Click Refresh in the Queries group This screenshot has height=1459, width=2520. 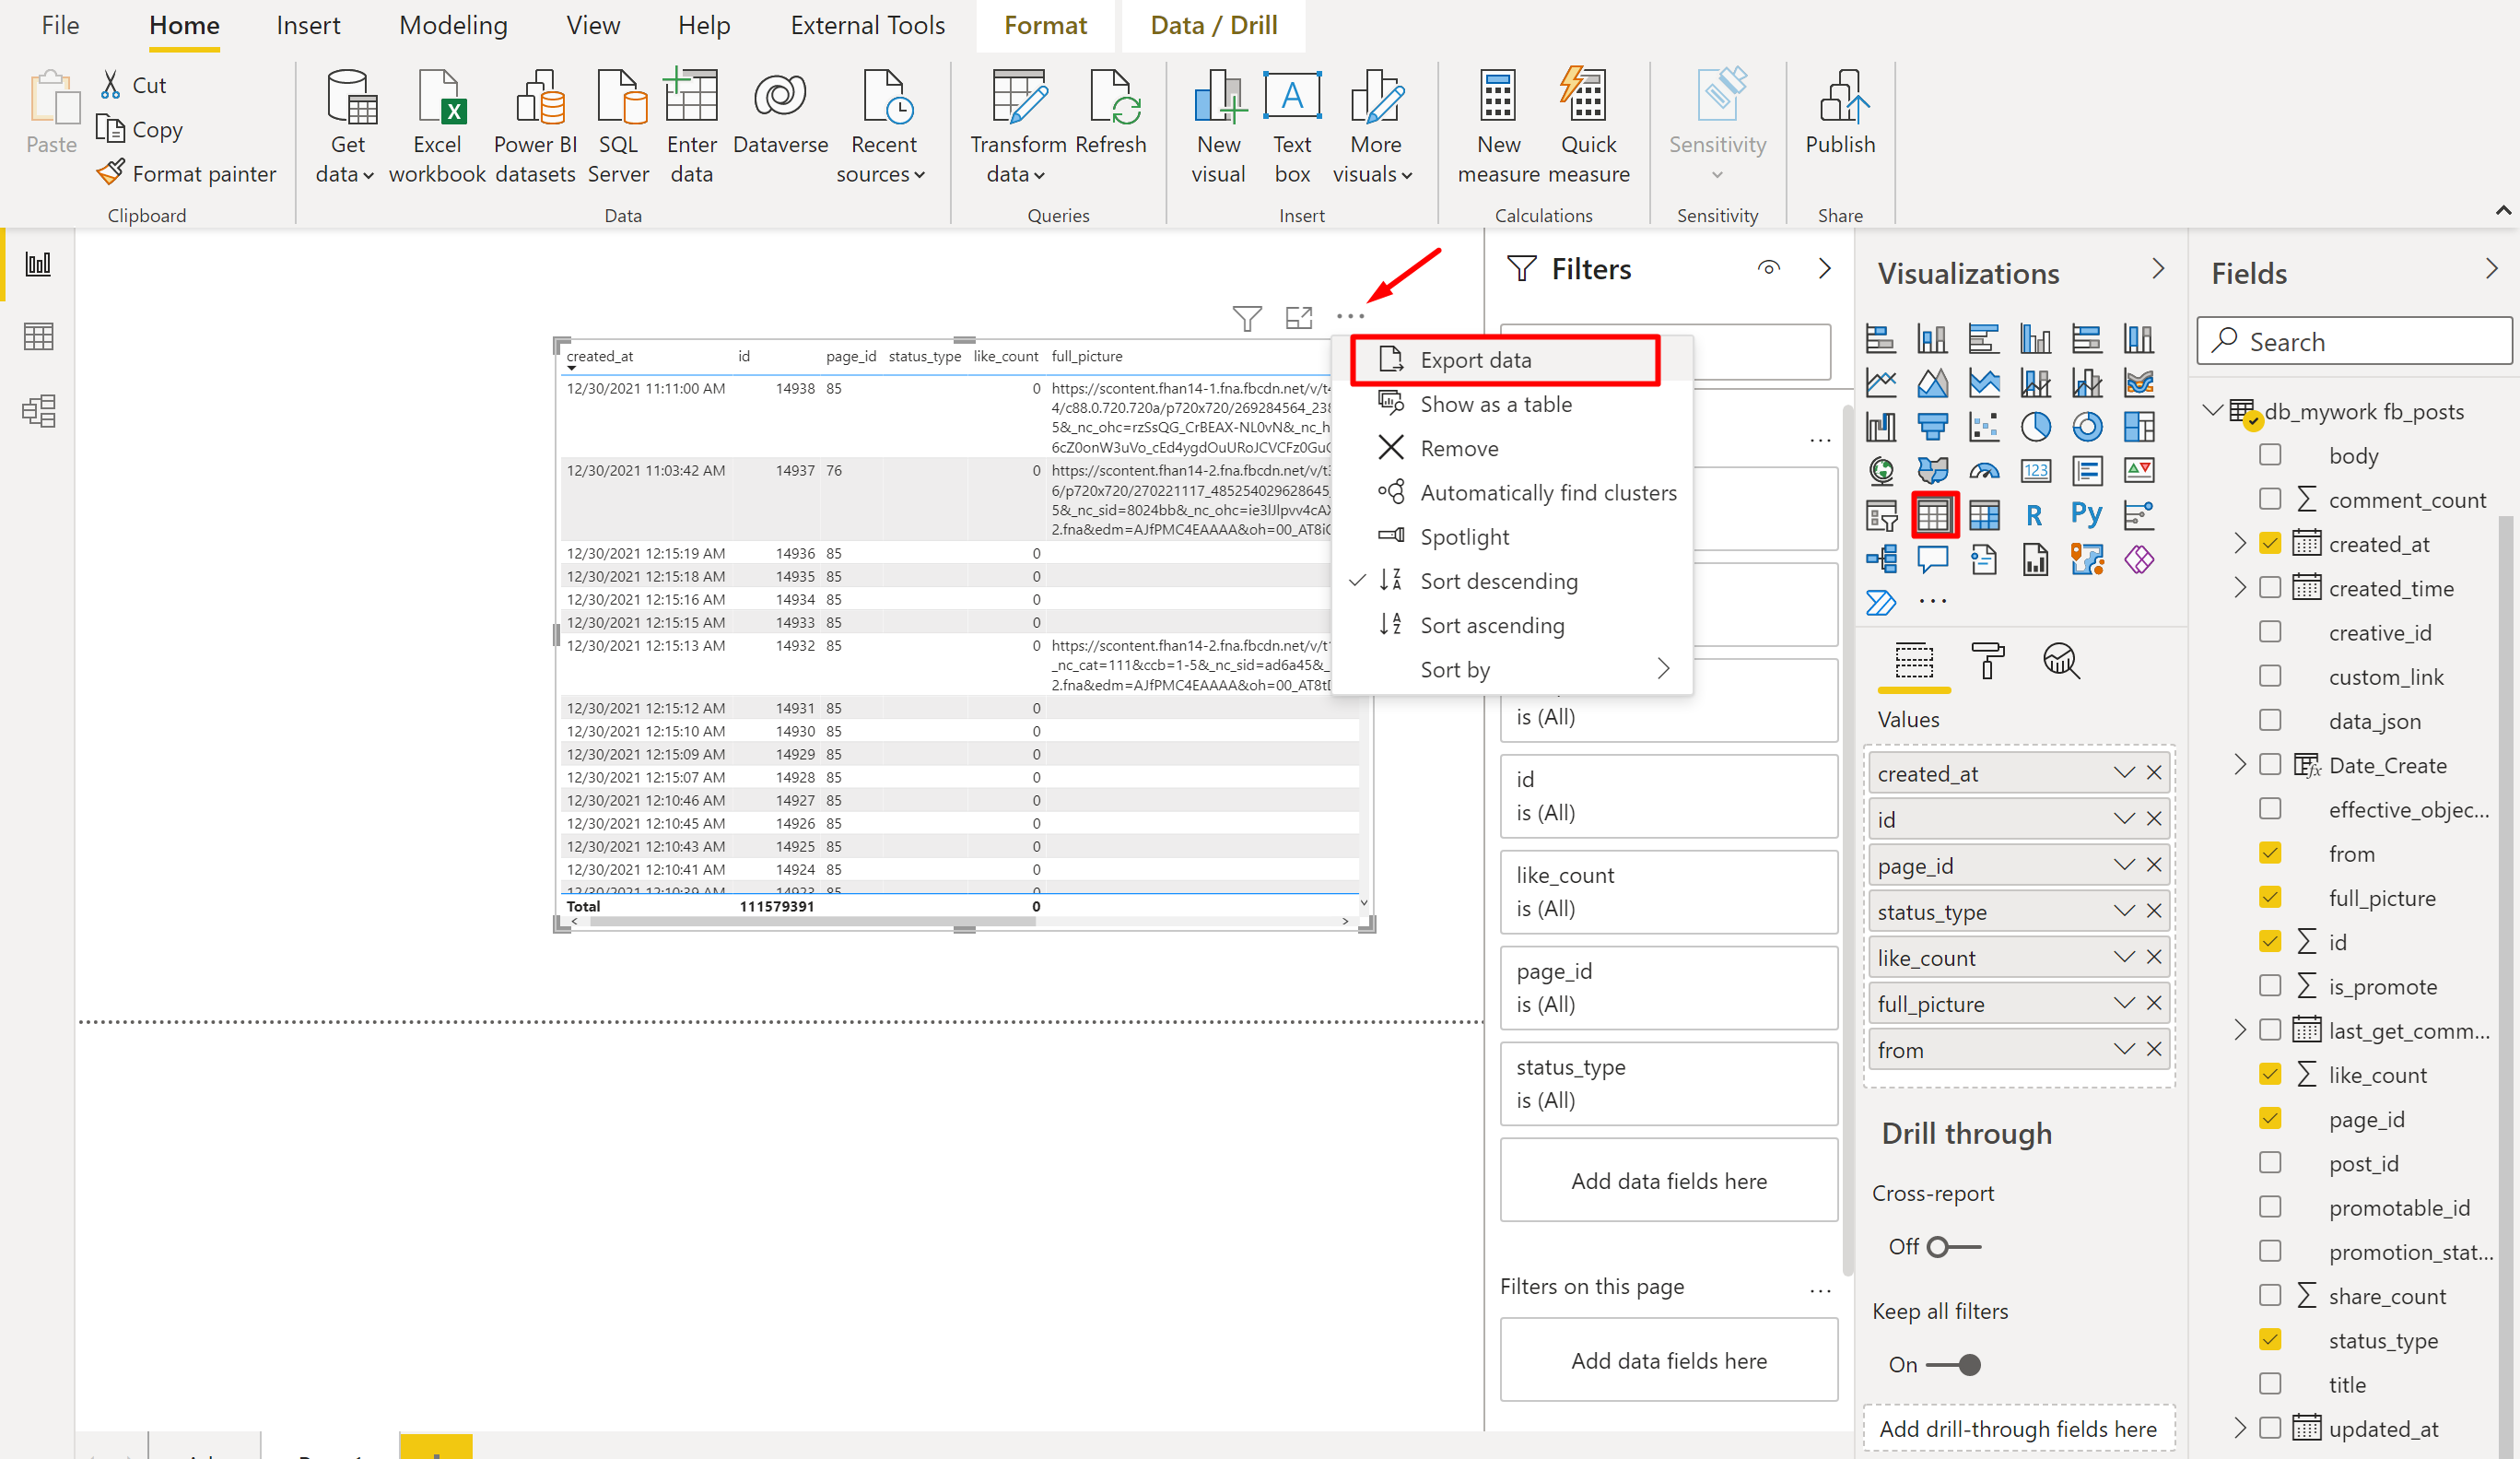click(x=1110, y=113)
